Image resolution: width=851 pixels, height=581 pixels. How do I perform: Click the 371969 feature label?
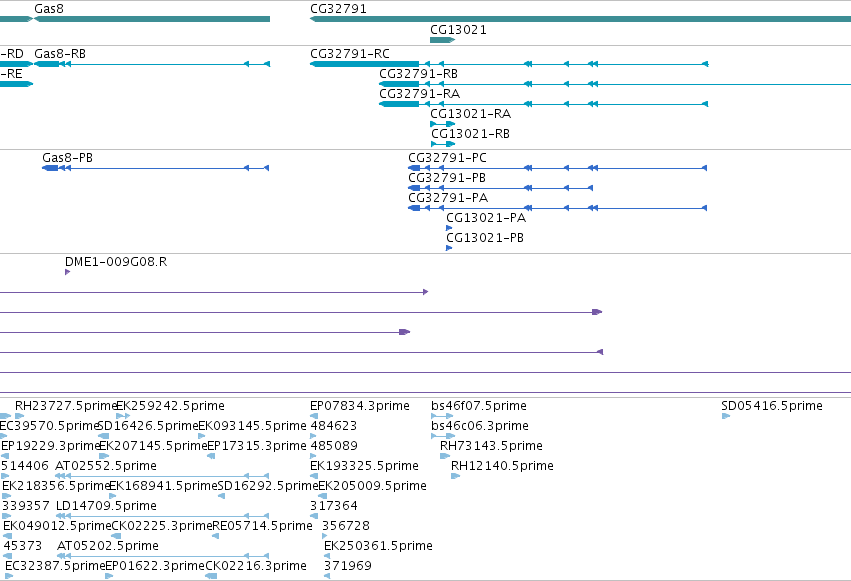click(x=348, y=566)
